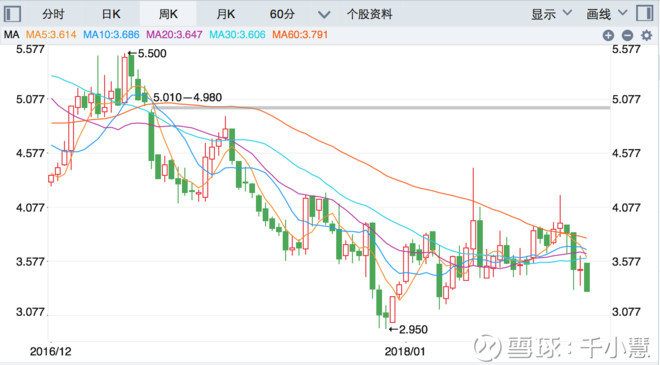The height and width of the screenshot is (365, 660).
Task: Click the MA30:3.606 value
Action: 237,35
